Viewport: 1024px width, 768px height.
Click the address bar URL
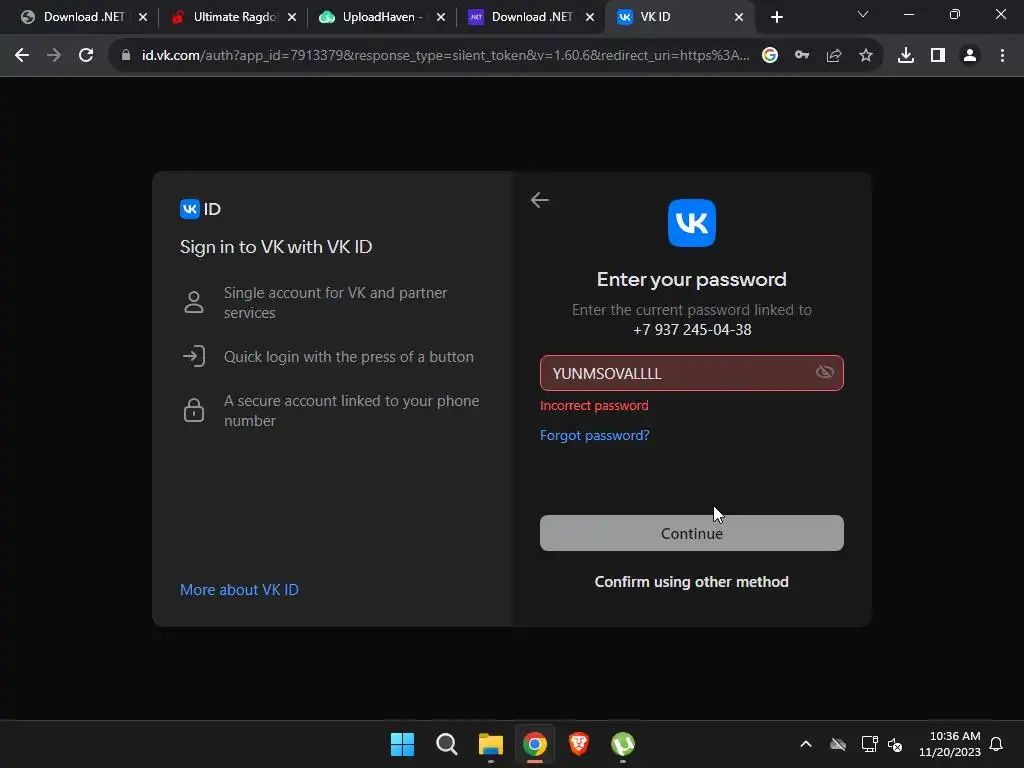445,56
